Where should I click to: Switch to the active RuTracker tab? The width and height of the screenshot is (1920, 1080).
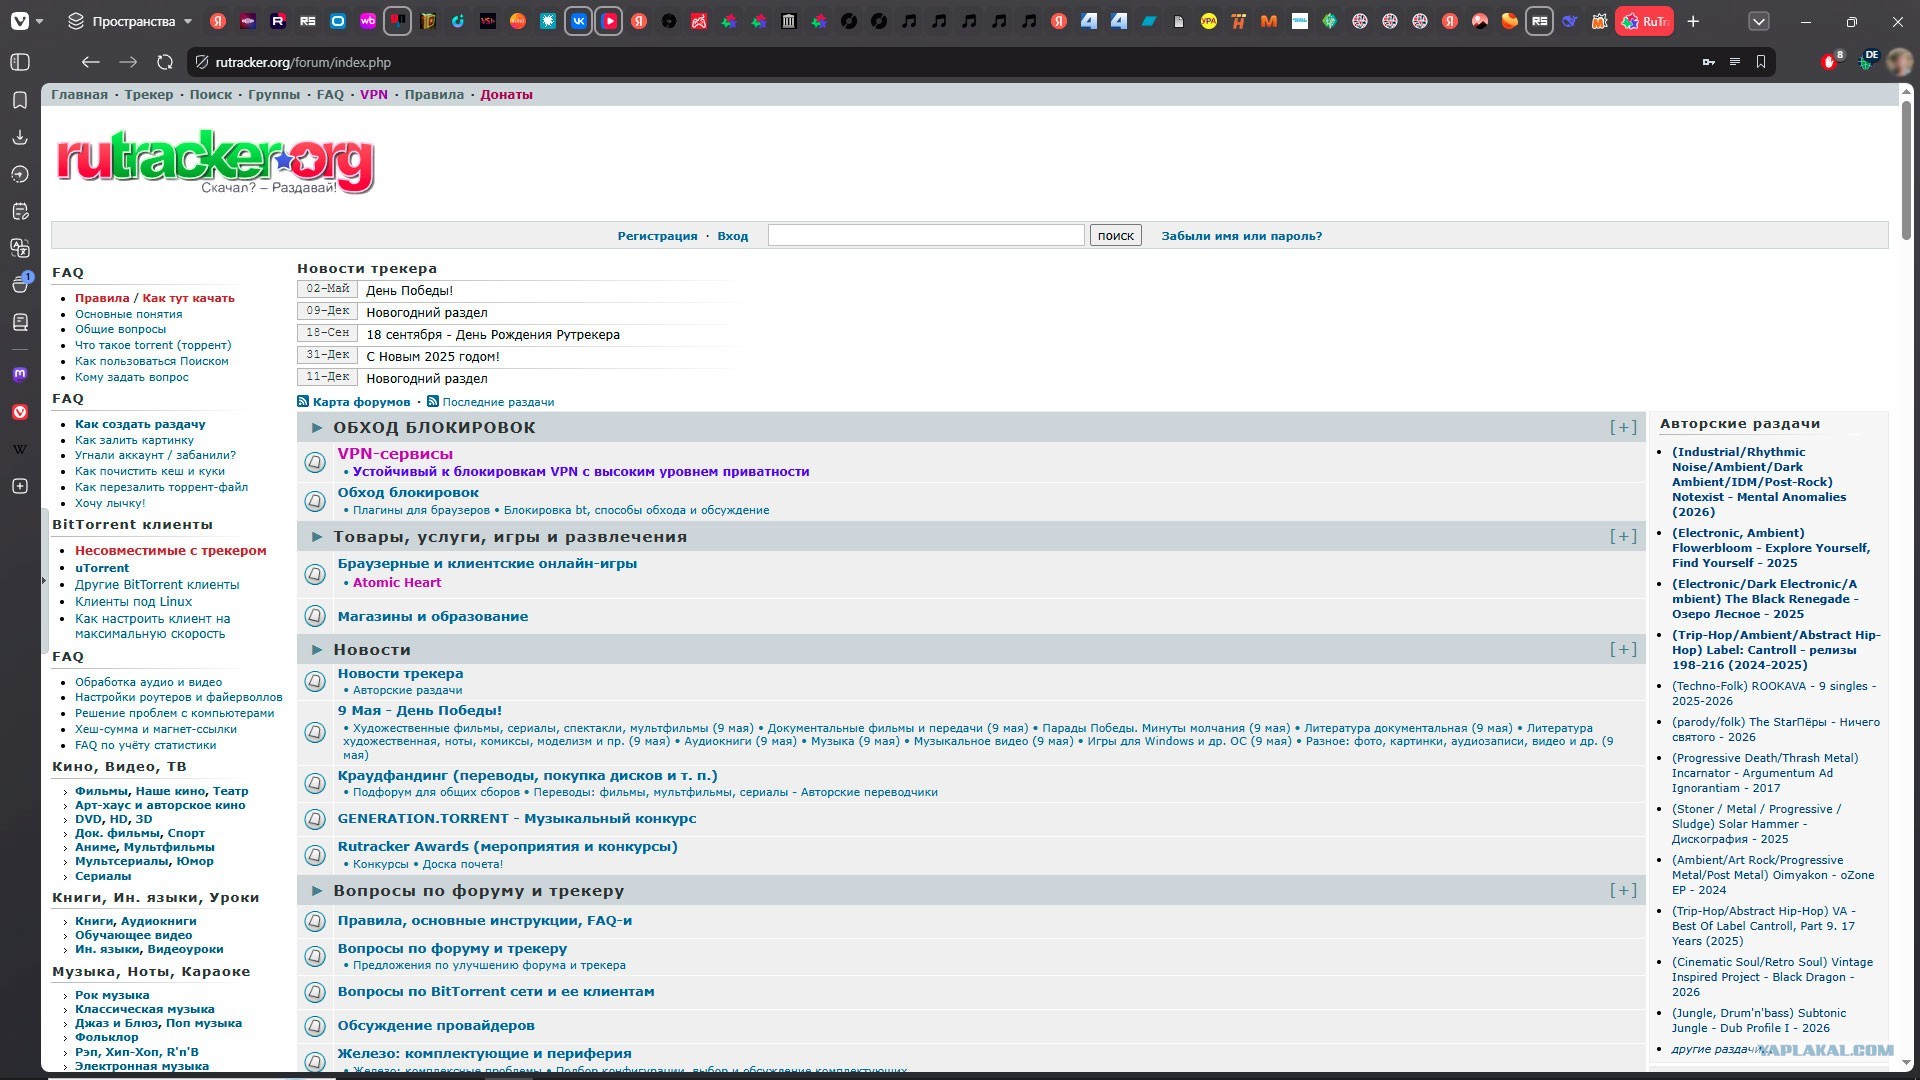click(x=1644, y=21)
